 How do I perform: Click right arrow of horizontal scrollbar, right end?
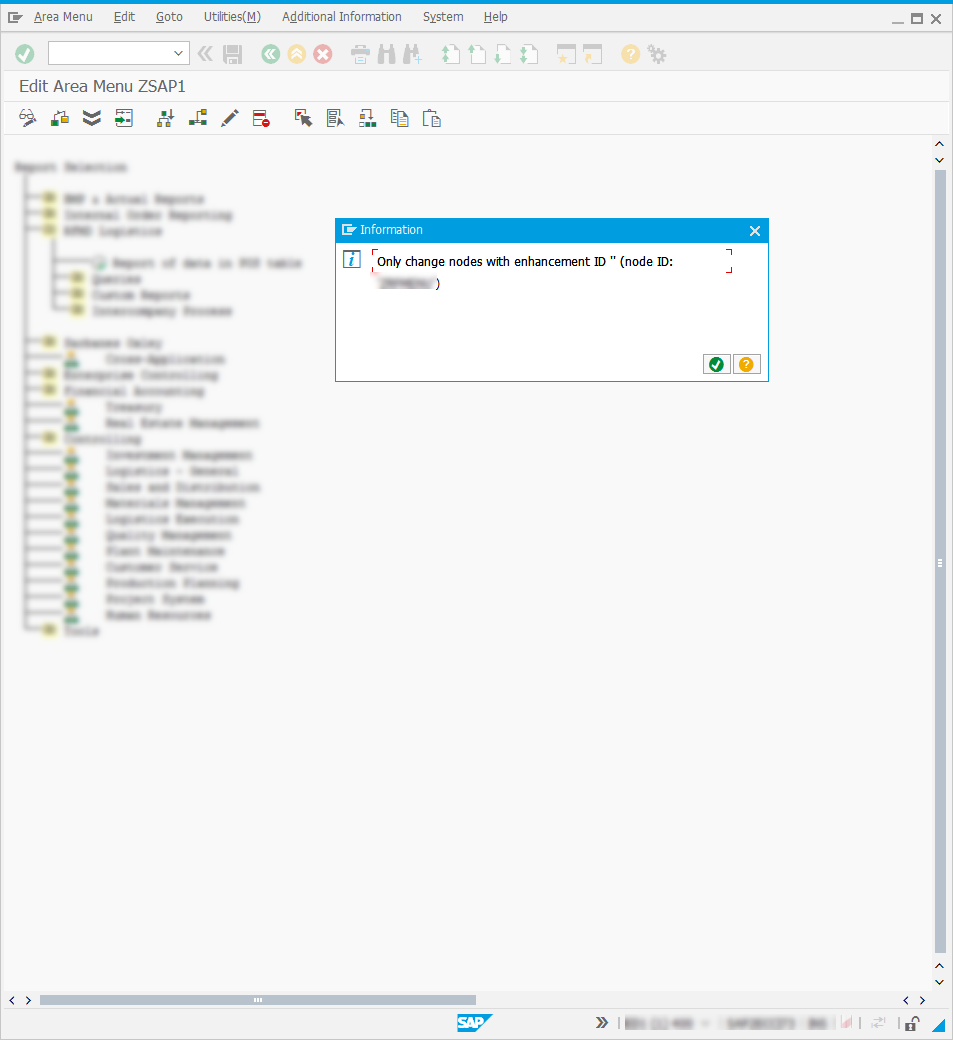point(922,1000)
